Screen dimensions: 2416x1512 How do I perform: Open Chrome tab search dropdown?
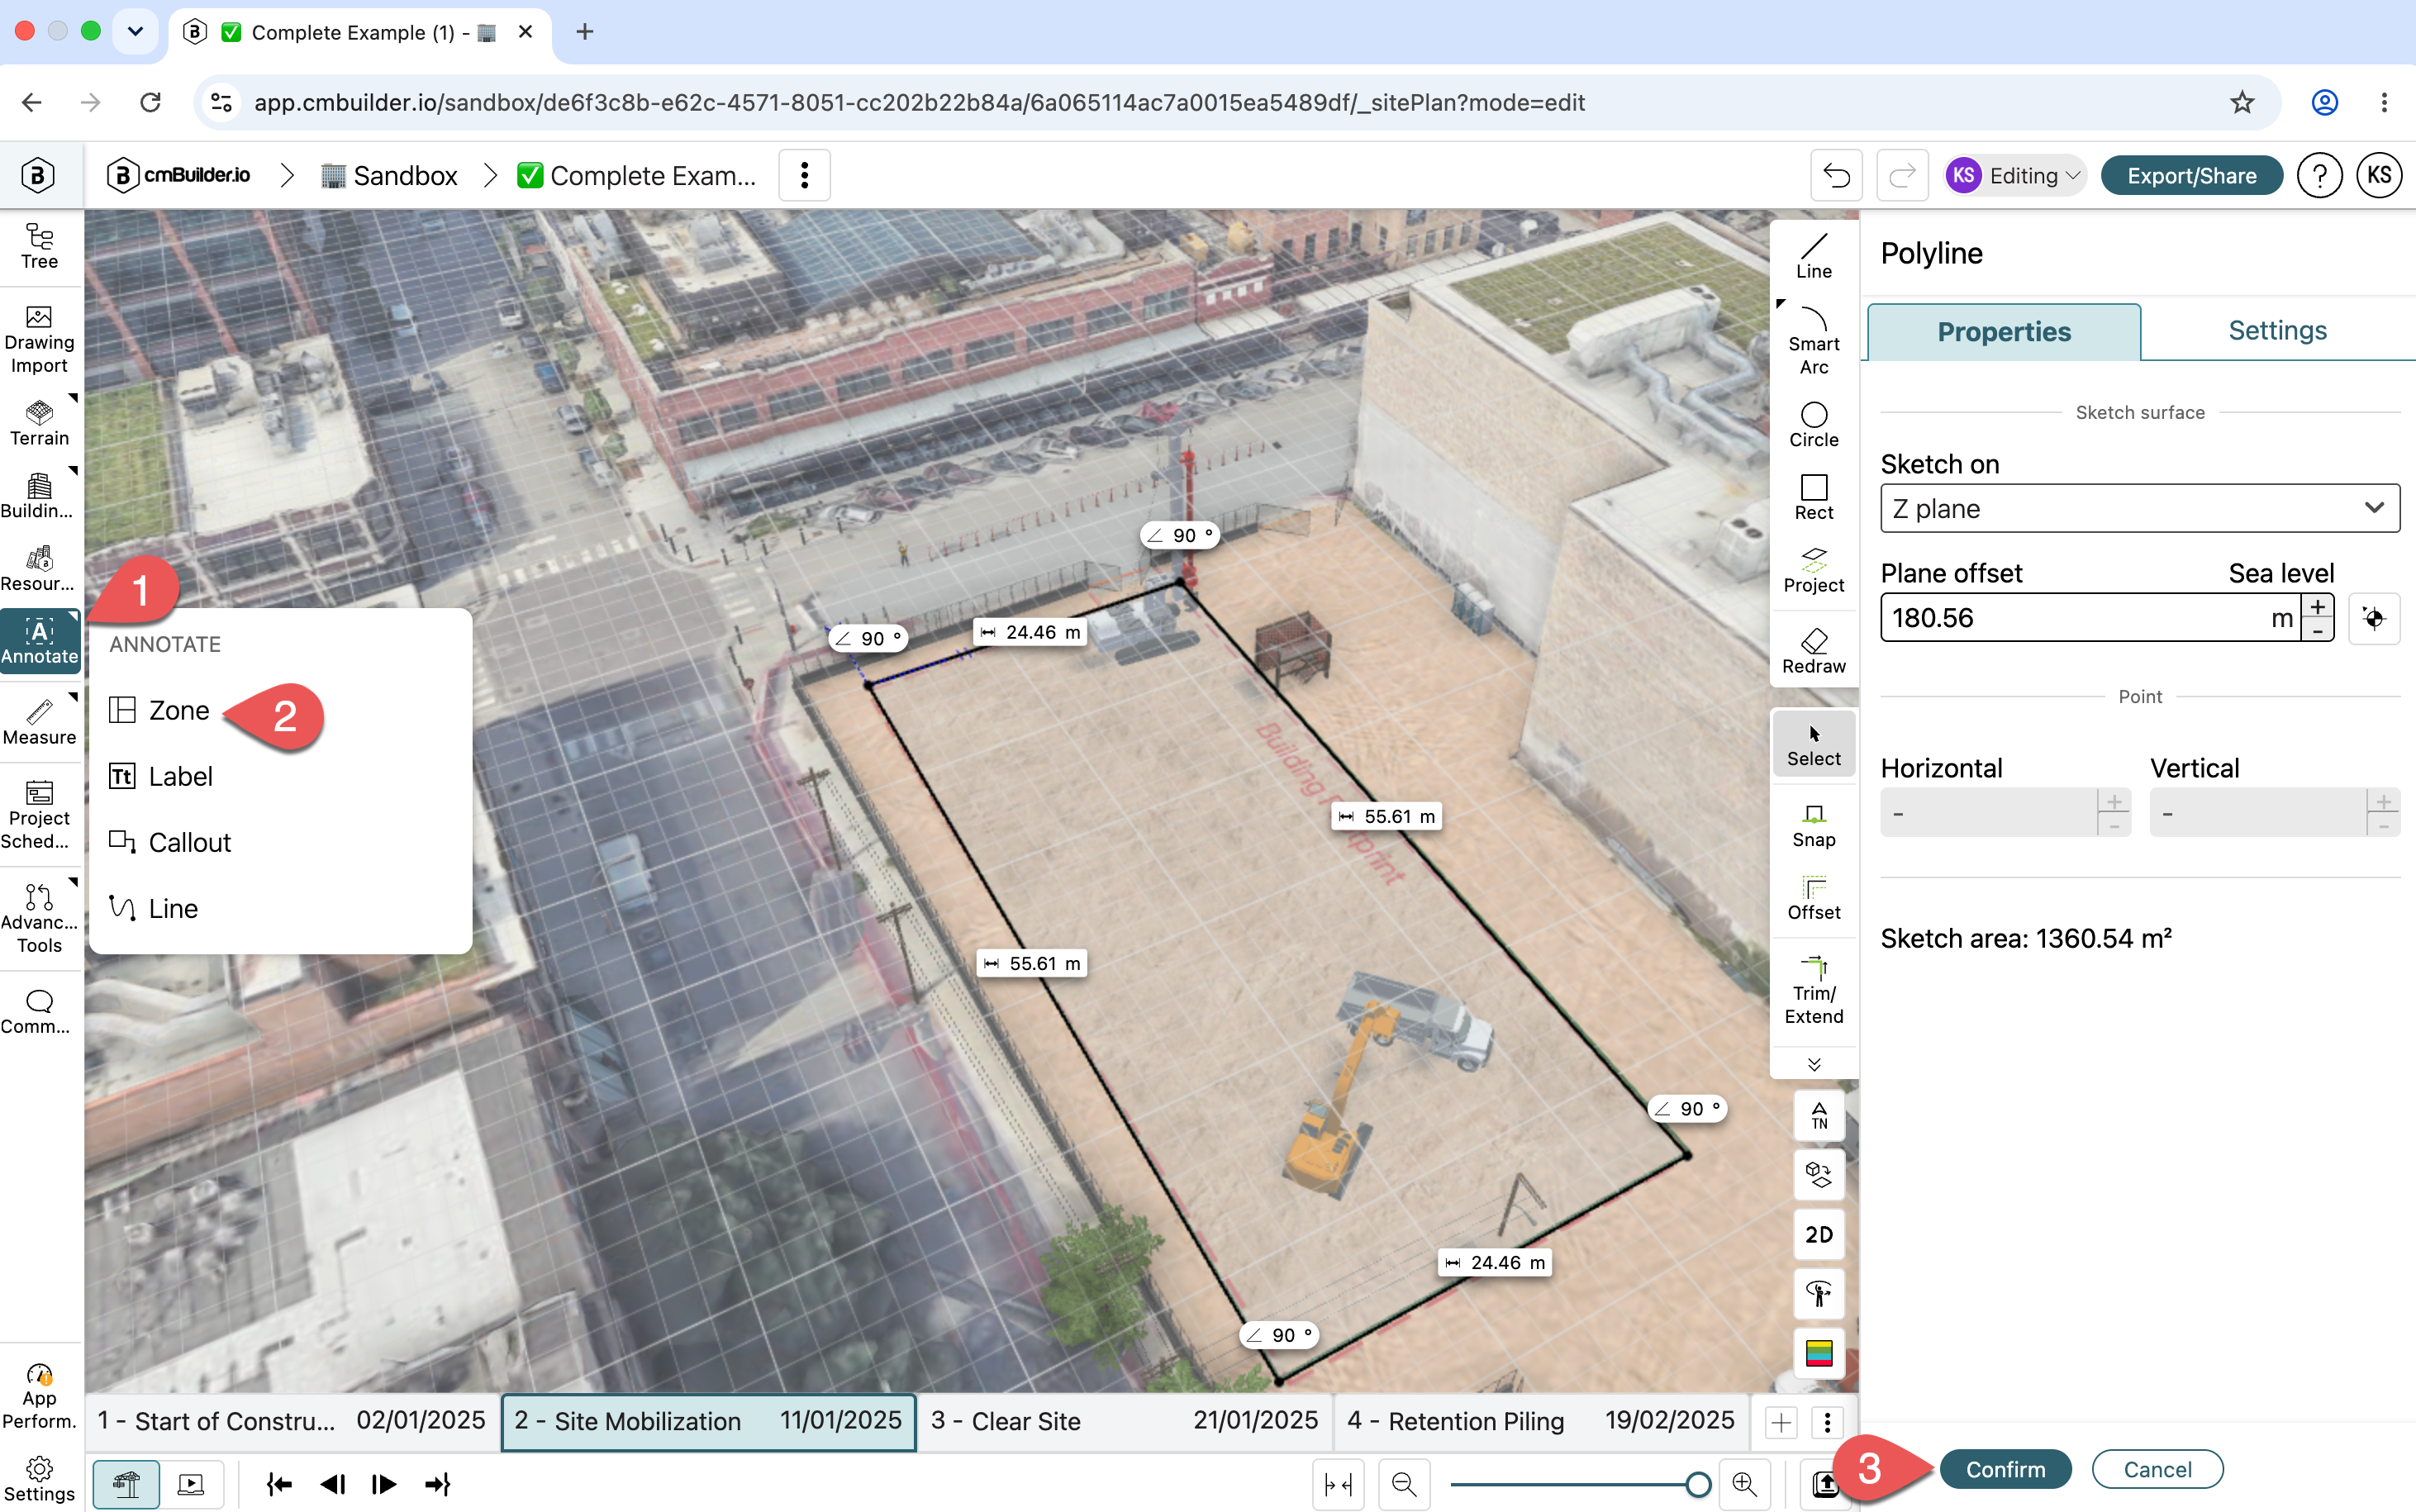(135, 32)
